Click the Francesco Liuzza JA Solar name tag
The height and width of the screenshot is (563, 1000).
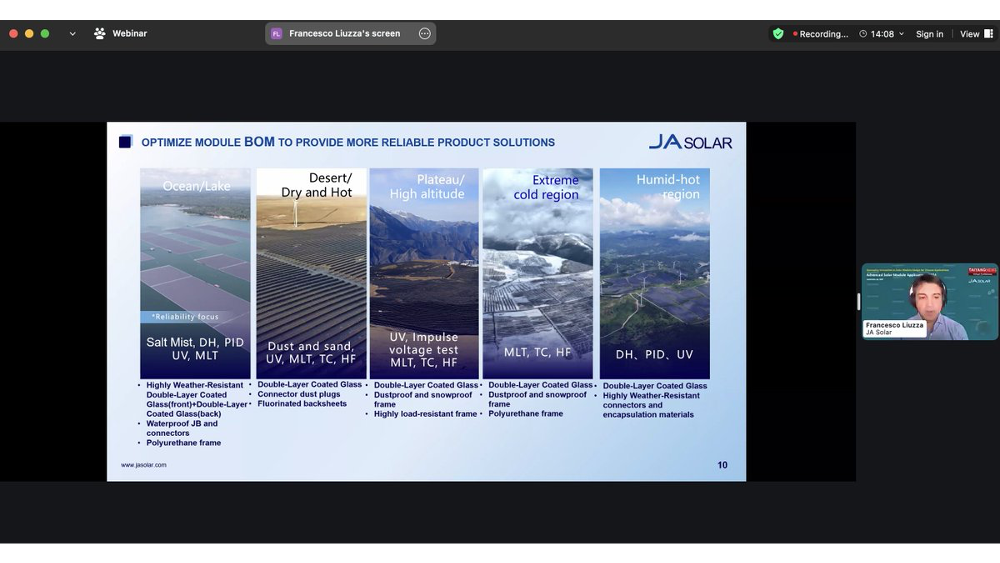pos(894,328)
